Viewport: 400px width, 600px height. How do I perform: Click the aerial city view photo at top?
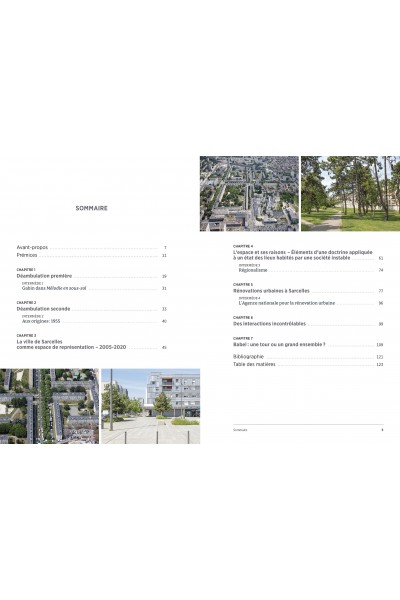pos(249,194)
